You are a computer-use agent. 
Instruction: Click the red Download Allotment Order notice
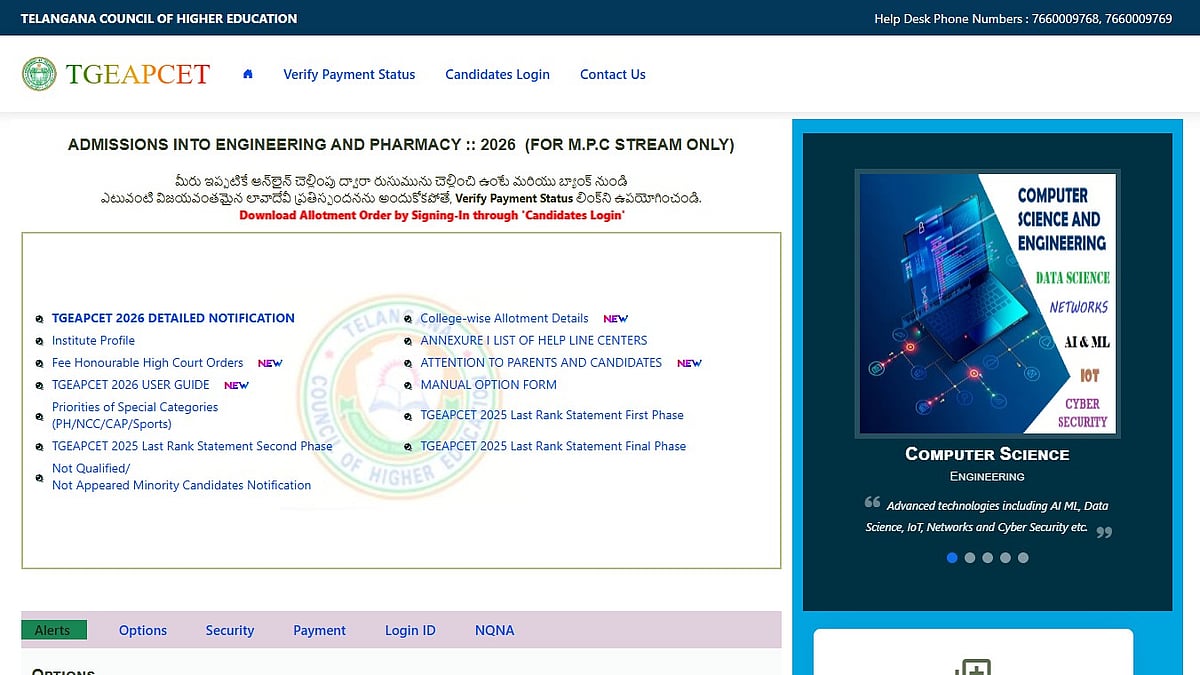[x=432, y=215]
